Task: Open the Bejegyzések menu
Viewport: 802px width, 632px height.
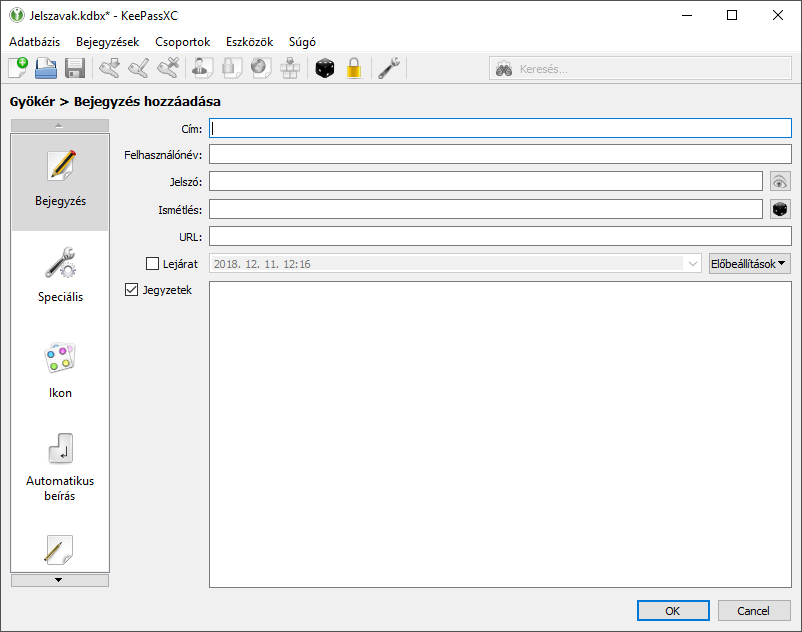Action: (107, 42)
